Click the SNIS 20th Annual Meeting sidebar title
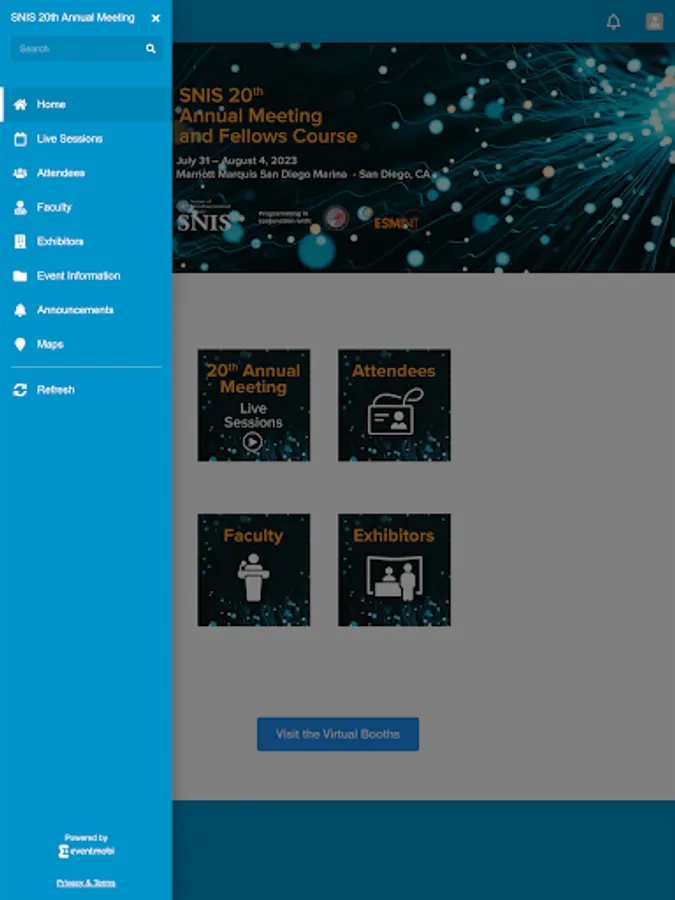The width and height of the screenshot is (675, 900). (x=73, y=18)
